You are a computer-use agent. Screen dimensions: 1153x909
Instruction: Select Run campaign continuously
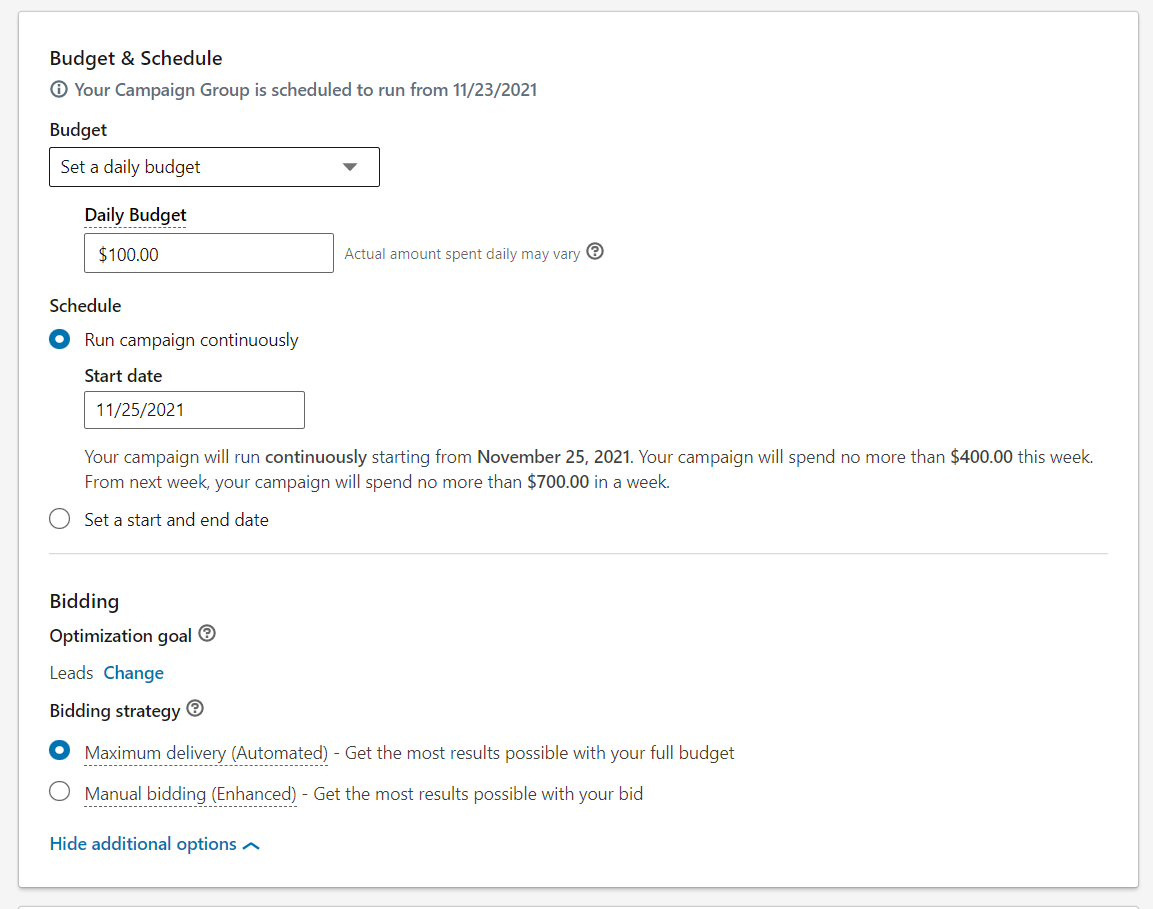click(59, 339)
